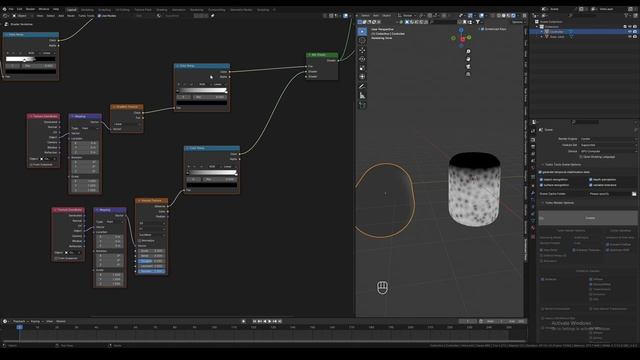Switch viewport to wireframe shading
The height and width of the screenshot is (360, 640).
[499, 16]
